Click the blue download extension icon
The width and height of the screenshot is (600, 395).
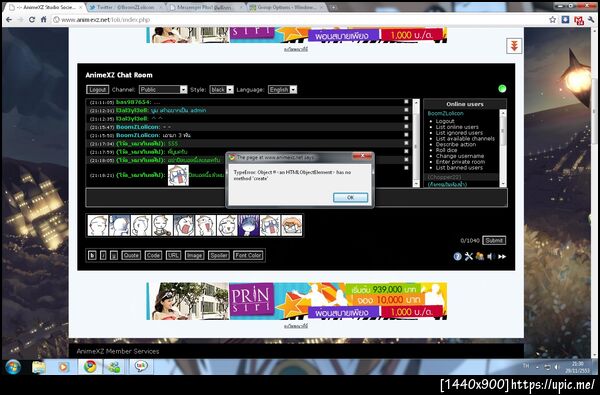pos(565,20)
